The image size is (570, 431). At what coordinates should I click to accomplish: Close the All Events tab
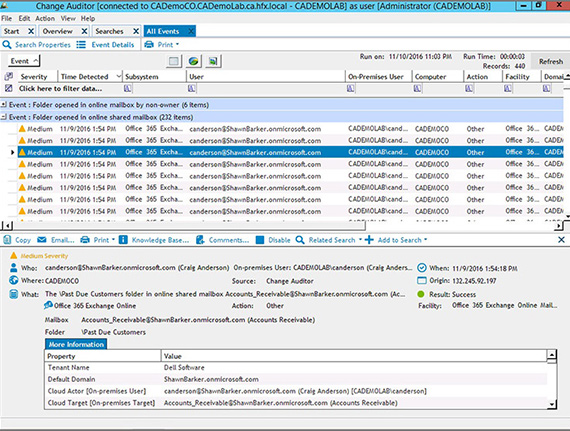pyautogui.click(x=191, y=31)
